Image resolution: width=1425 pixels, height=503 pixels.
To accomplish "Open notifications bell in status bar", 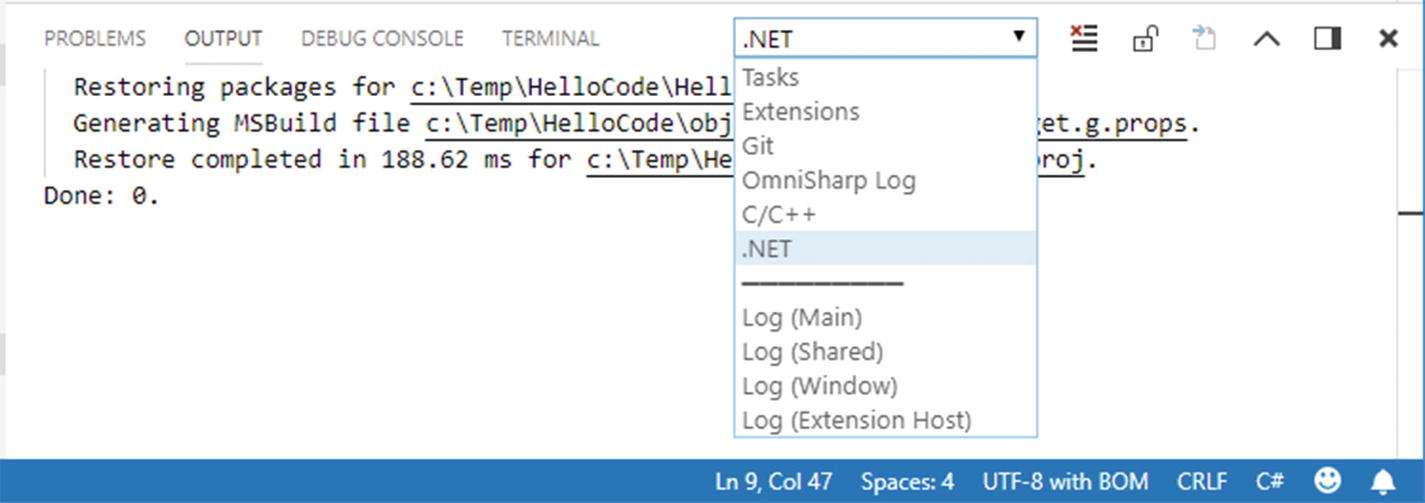I will [x=1383, y=481].
